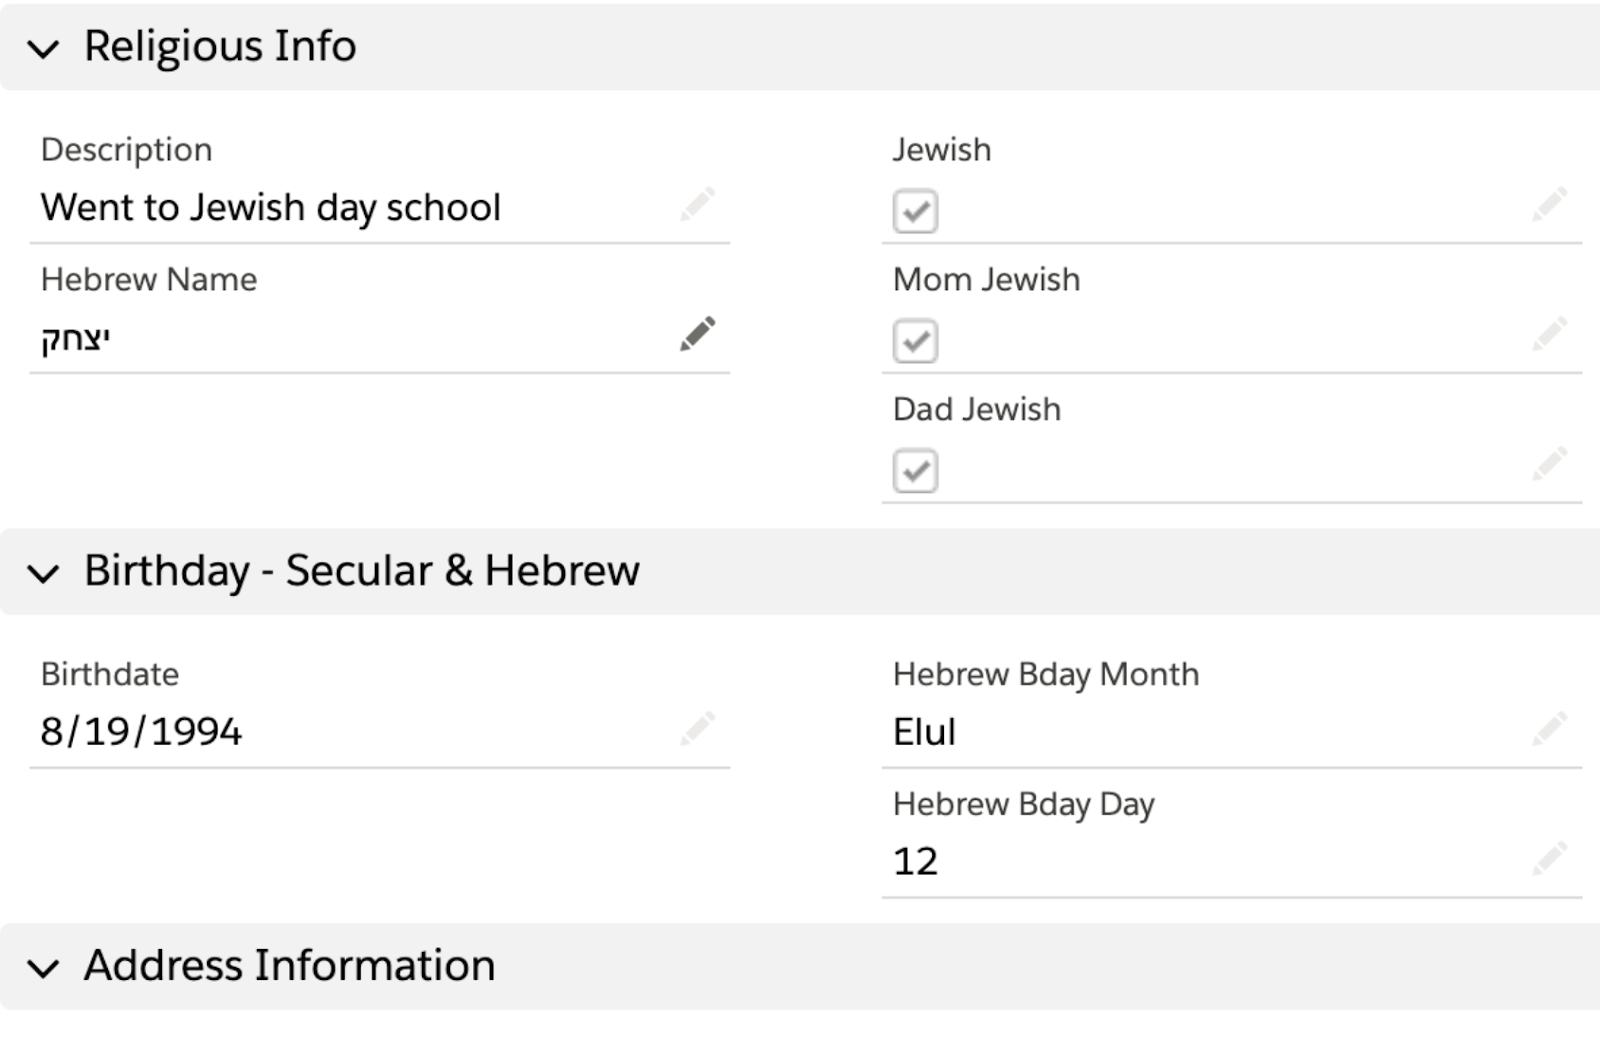Edit the Jewish field pencil icon
Screen dimensions: 1600x1037
(1549, 204)
